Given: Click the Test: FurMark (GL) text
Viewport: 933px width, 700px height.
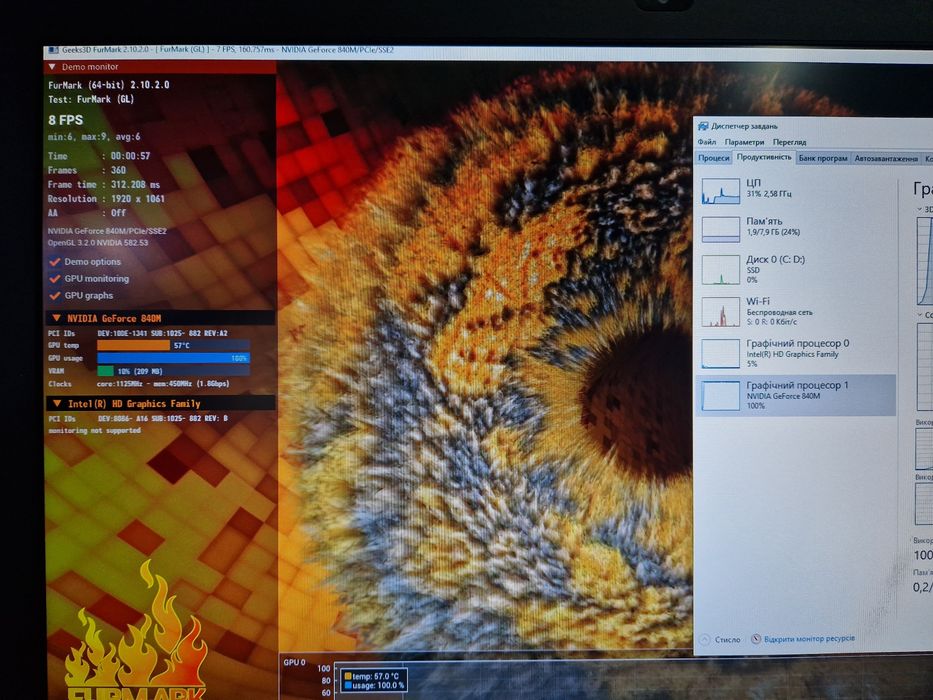Looking at the screenshot, I should coord(91,99).
